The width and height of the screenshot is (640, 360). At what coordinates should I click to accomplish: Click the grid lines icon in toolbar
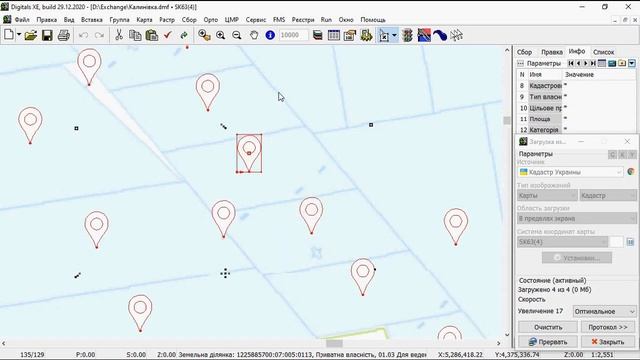pos(456,36)
